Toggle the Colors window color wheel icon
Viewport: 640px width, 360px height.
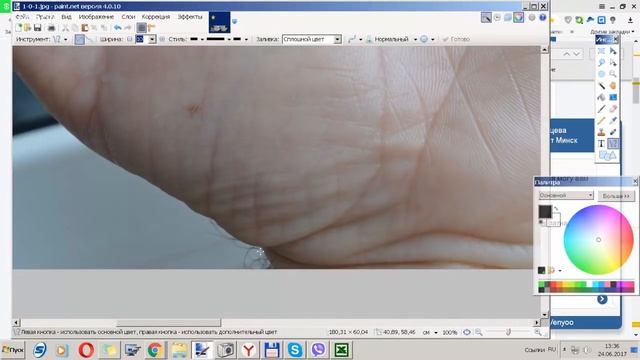click(x=518, y=18)
